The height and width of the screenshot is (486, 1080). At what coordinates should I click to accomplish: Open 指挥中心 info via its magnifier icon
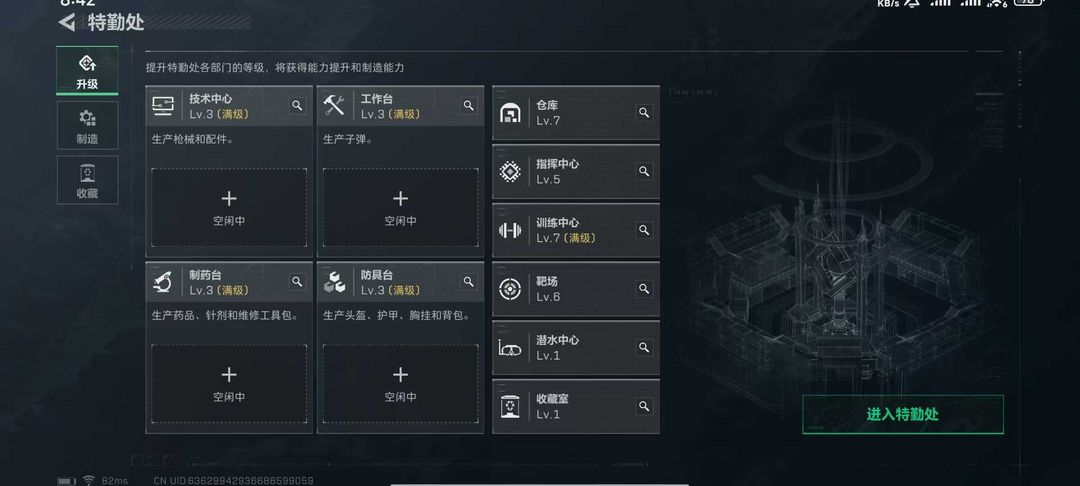click(644, 171)
